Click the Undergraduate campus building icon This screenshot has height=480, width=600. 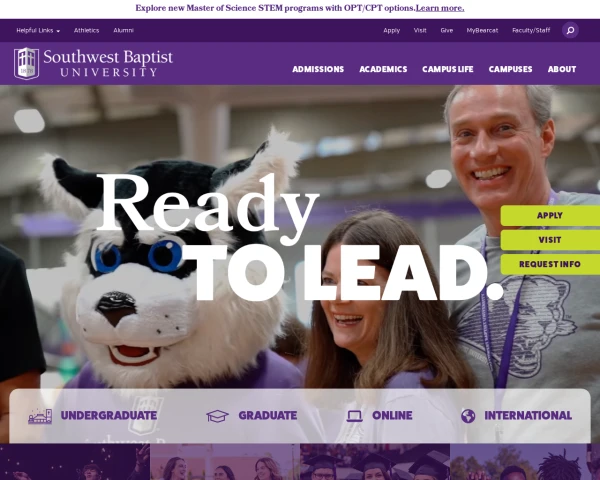pyautogui.click(x=40, y=416)
